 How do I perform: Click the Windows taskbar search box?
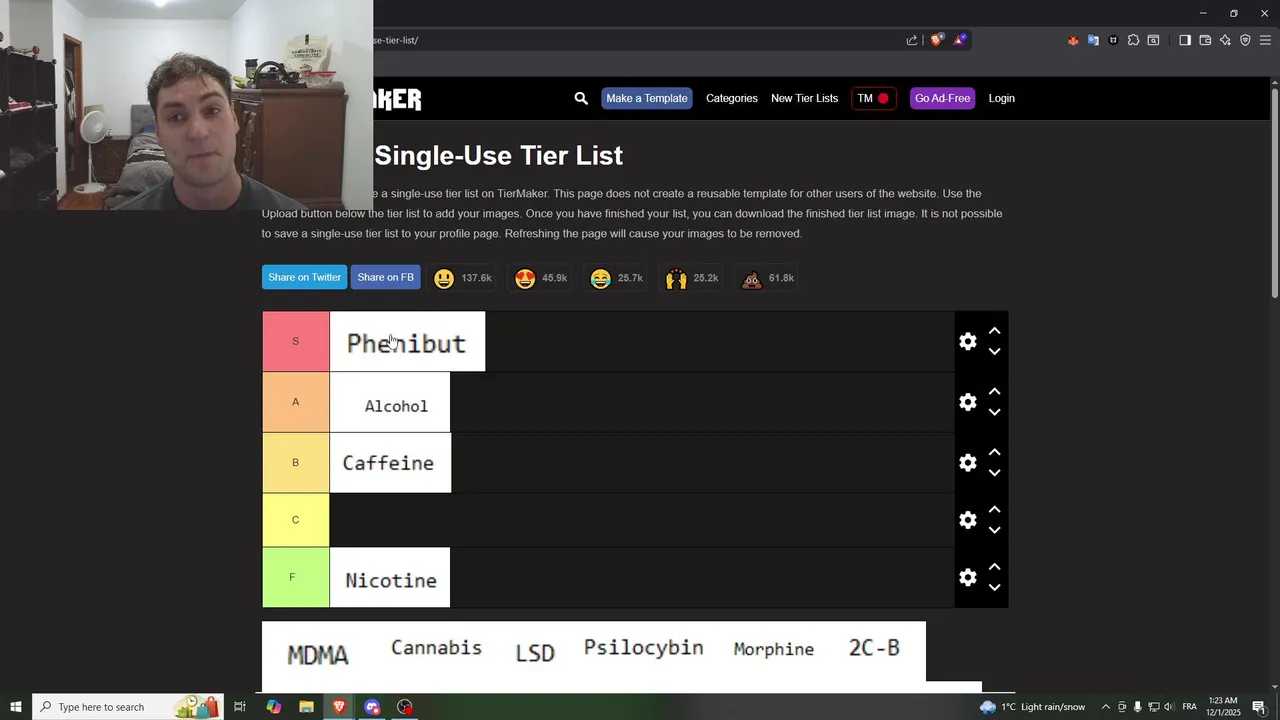[x=128, y=707]
